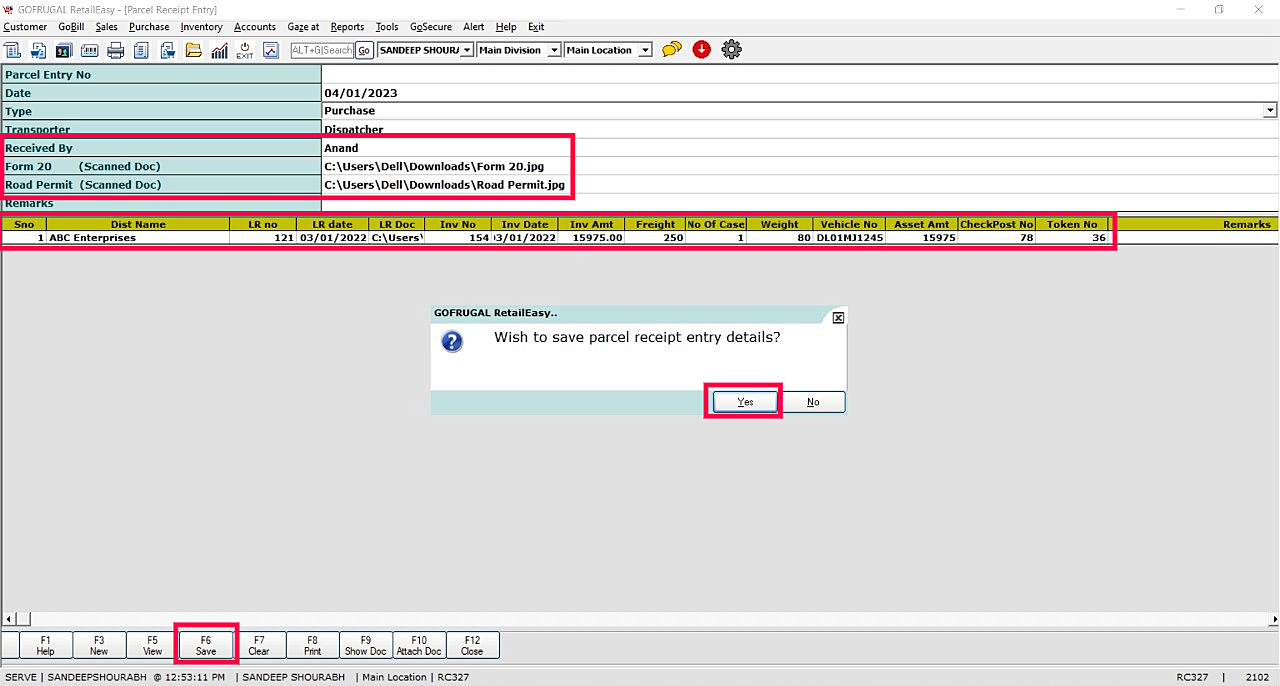Close the save confirmation dialog with X
1280x686 pixels.
(838, 317)
